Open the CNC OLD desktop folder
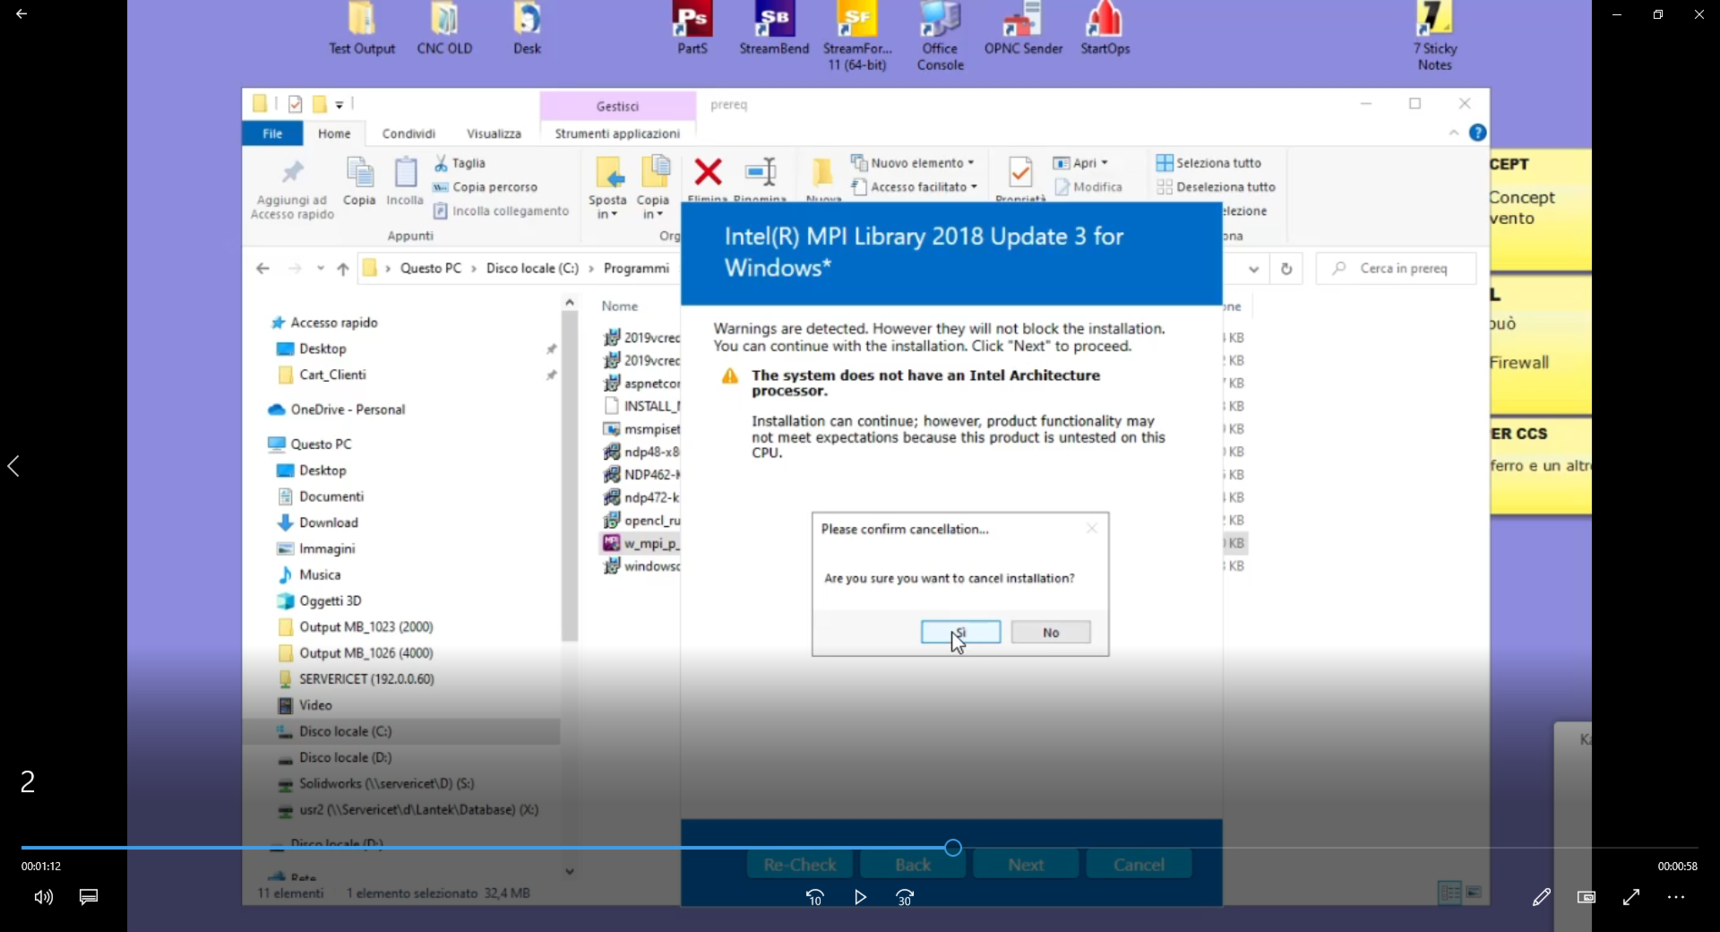Viewport: 1720px width, 932px height. [444, 29]
